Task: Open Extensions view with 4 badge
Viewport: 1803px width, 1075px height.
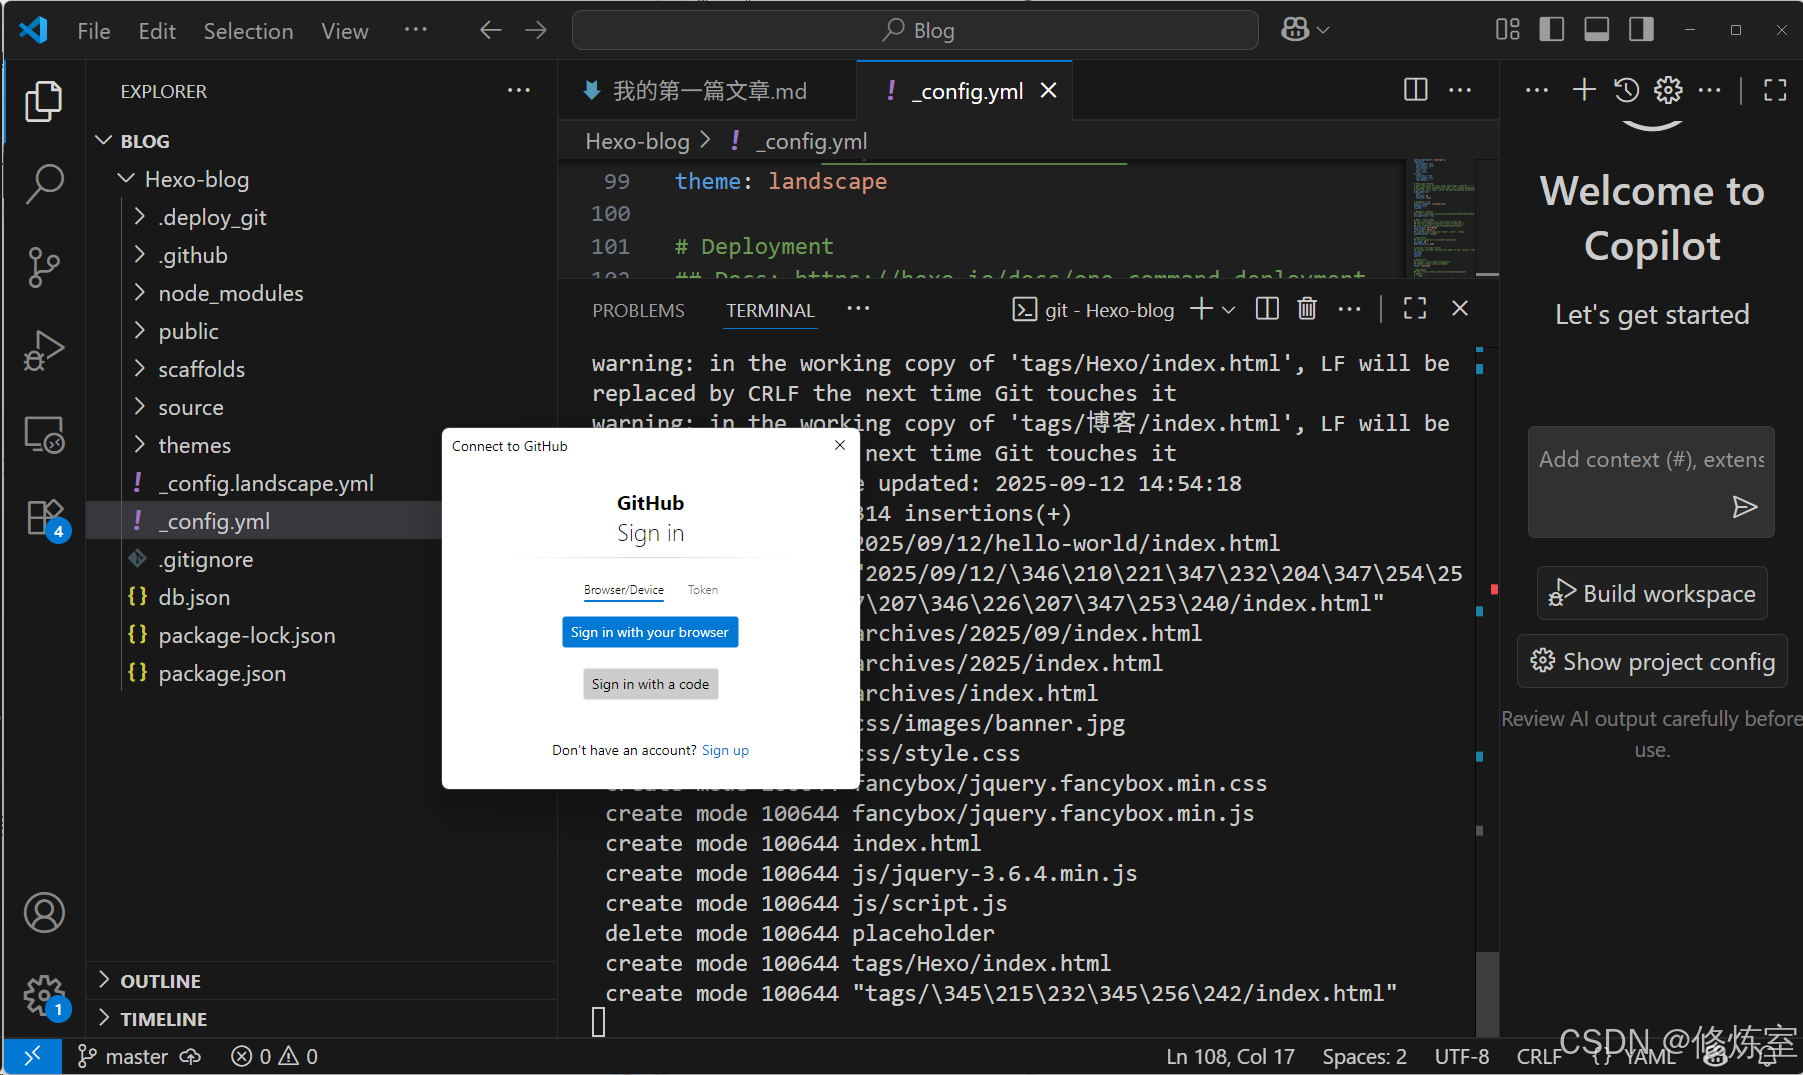Action: point(45,519)
